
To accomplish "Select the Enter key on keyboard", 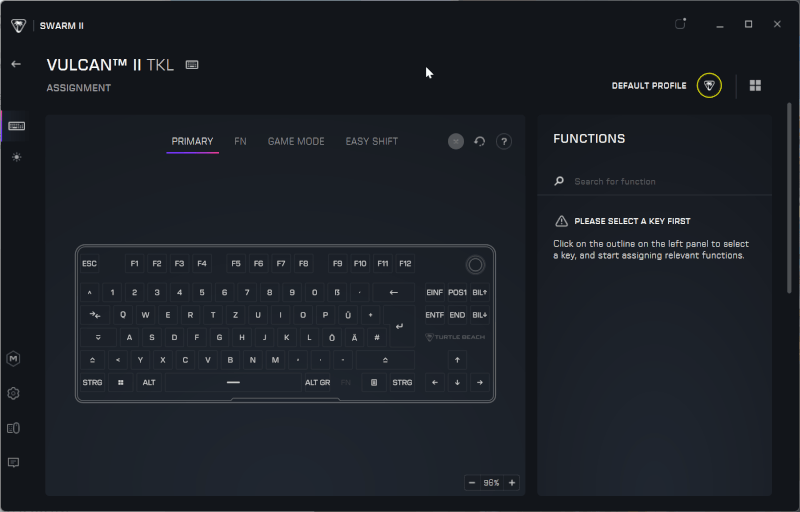I will [399, 326].
